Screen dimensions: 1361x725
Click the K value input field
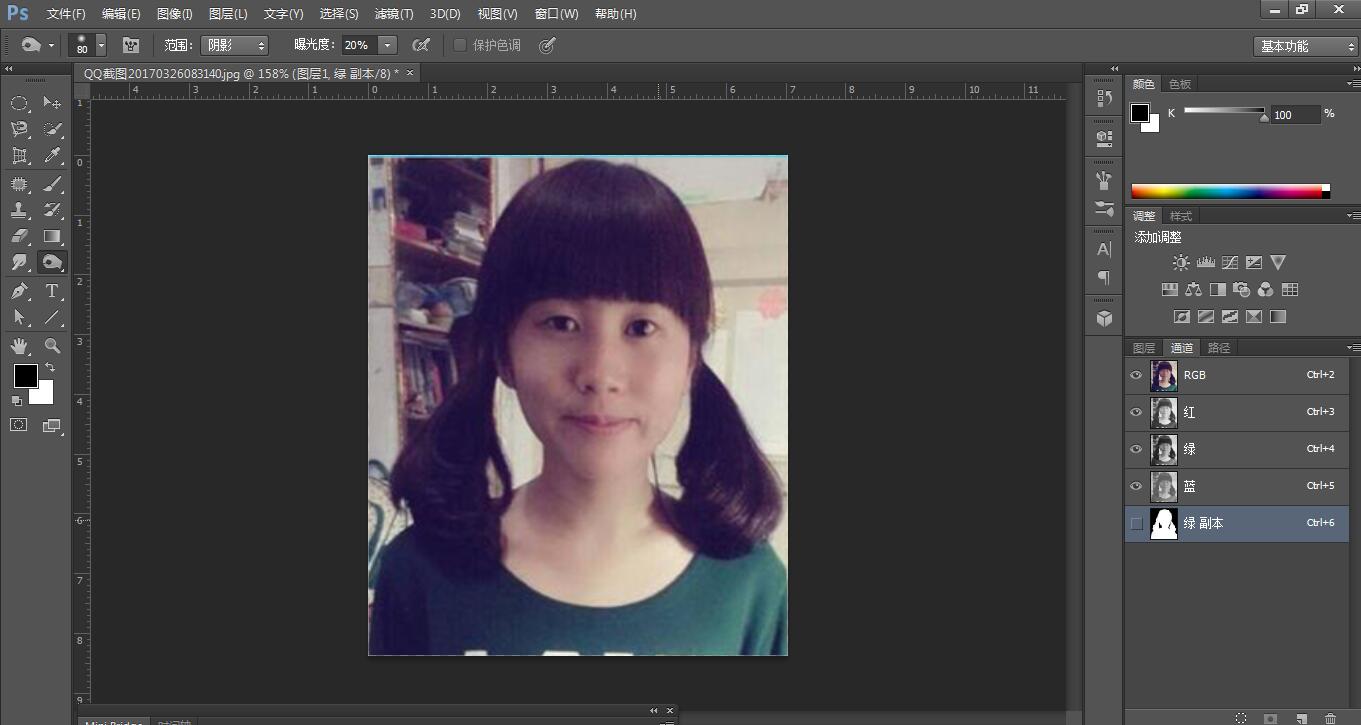point(1293,115)
